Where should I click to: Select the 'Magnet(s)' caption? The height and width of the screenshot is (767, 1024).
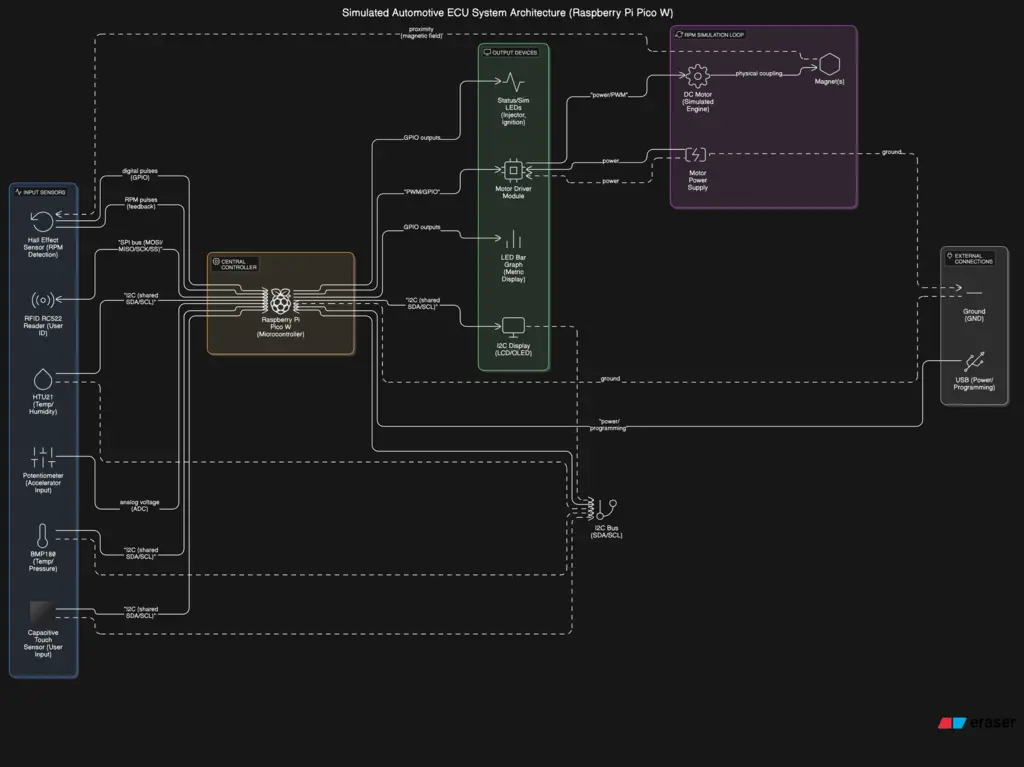point(829,82)
